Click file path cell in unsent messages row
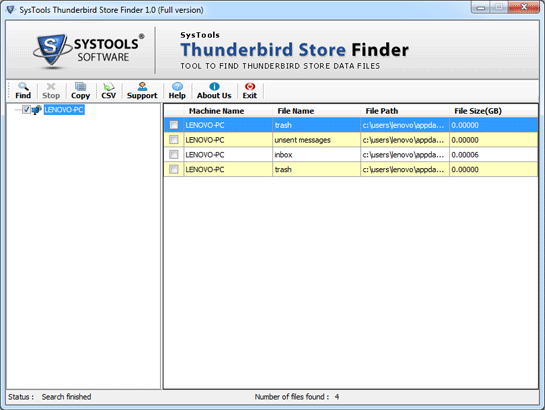Viewport: 545px width, 410px height. [405, 140]
